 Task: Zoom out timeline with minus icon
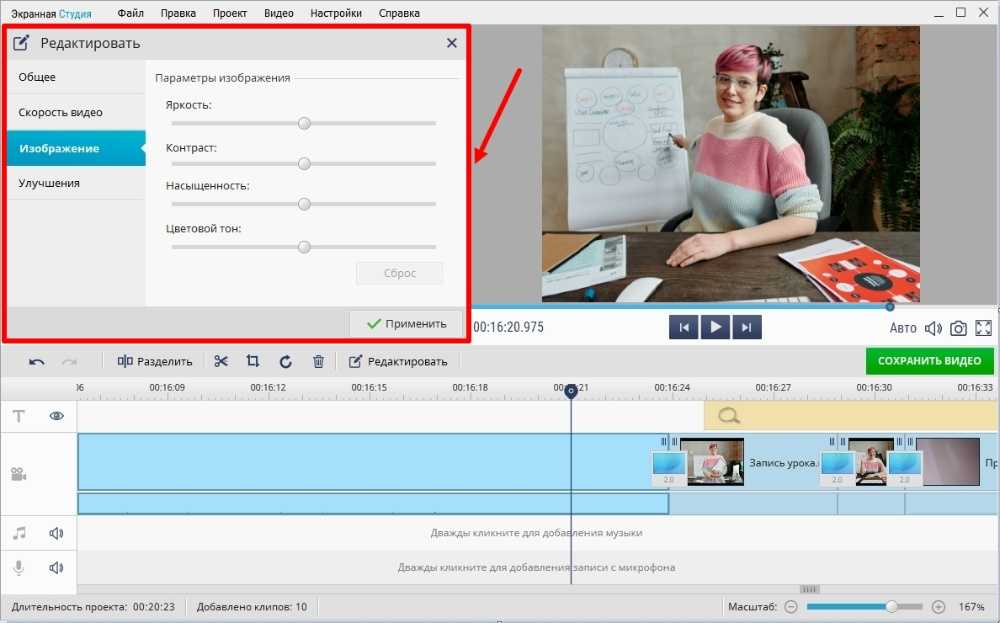pos(791,607)
